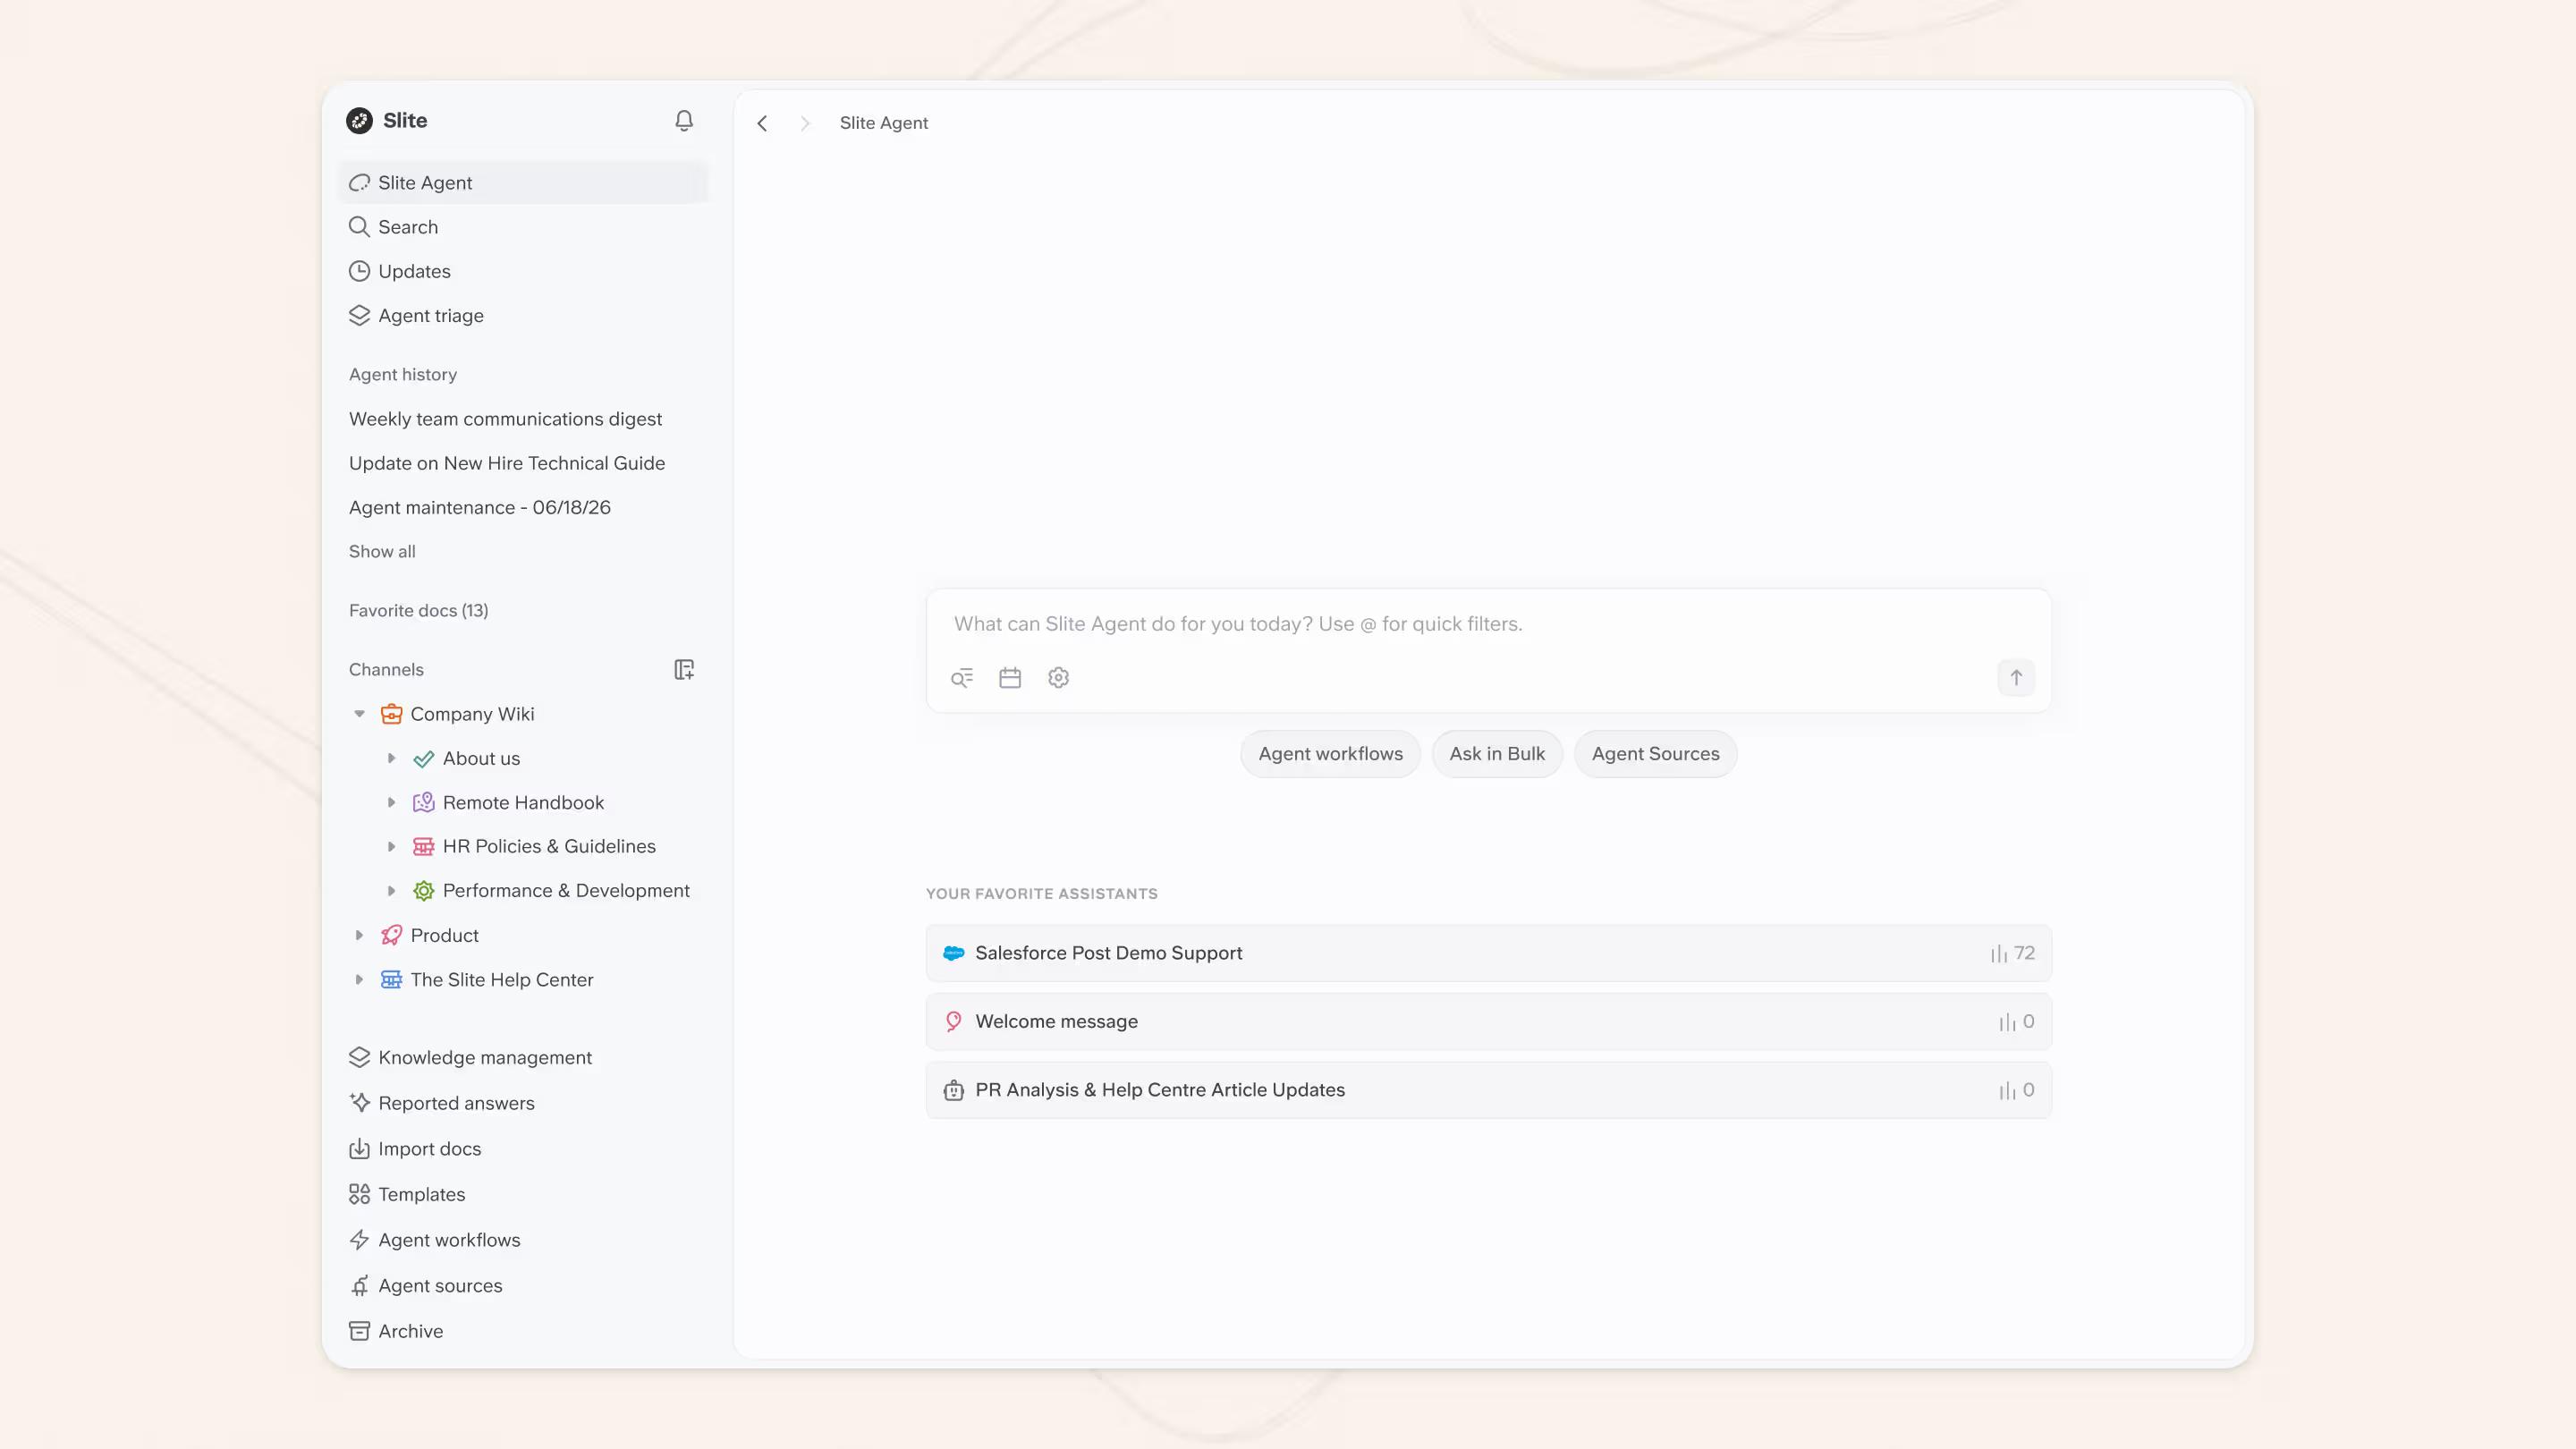The image size is (2576, 1449).
Task: Click the send arrow button
Action: (x=2016, y=678)
